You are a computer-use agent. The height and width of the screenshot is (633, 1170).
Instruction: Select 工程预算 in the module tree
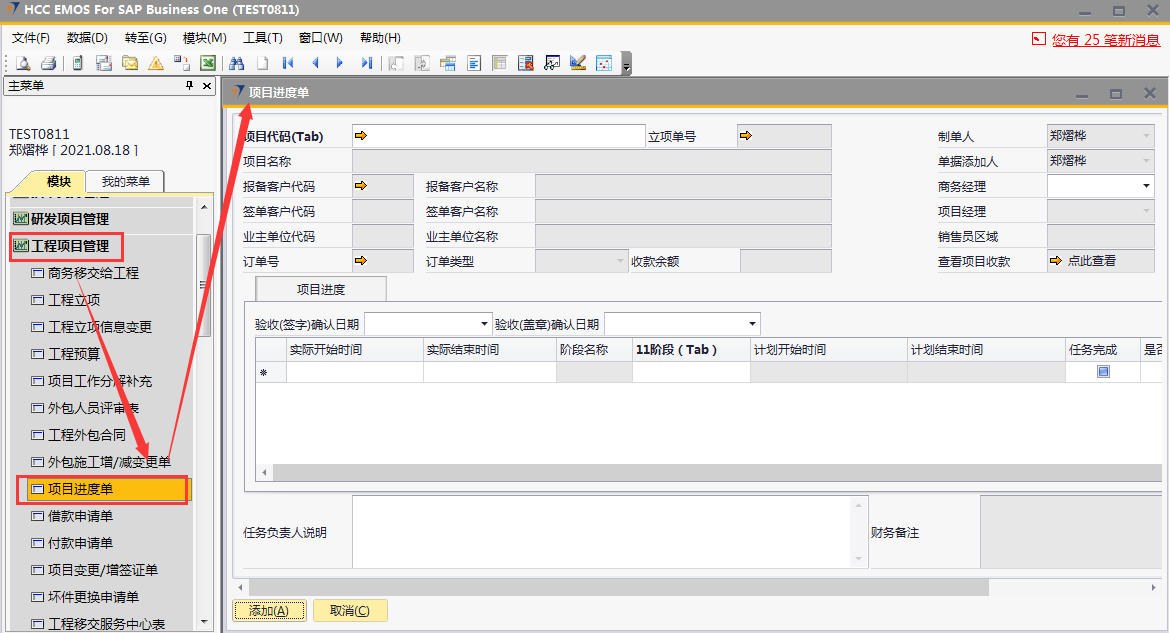[74, 354]
